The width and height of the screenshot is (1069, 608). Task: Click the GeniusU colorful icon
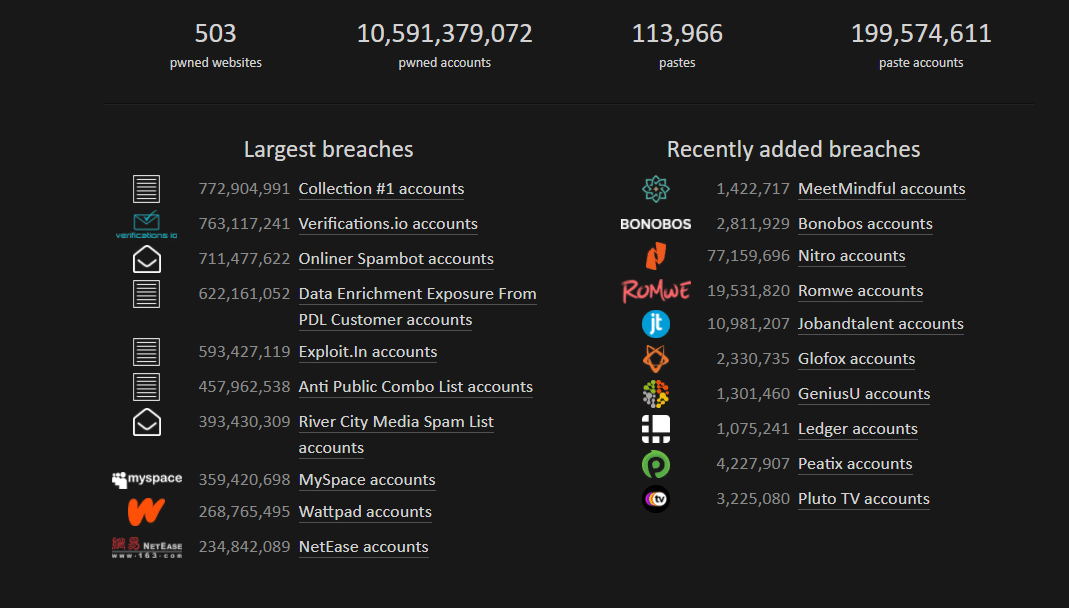[x=656, y=393]
